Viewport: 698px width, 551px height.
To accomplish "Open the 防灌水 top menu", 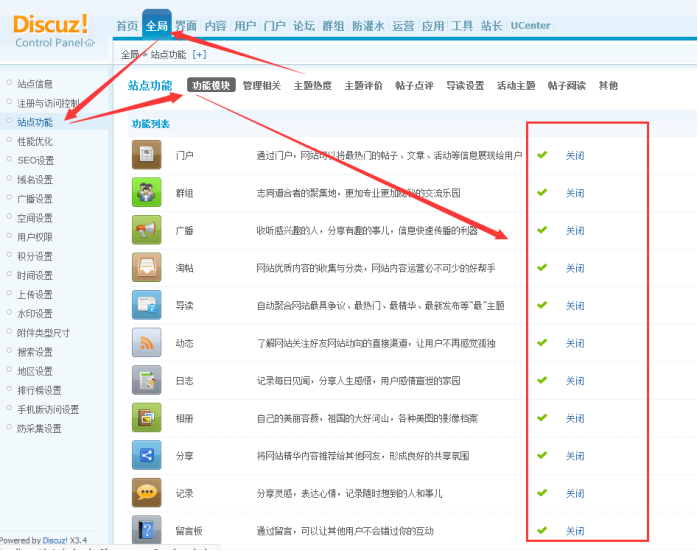I will [368, 26].
